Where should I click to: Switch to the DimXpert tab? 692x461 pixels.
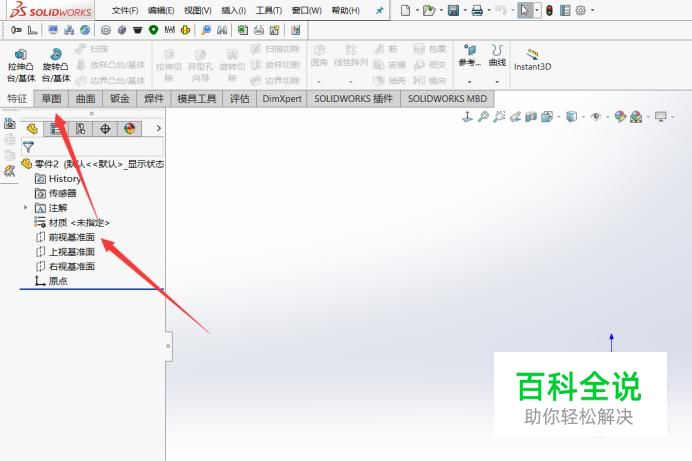pyautogui.click(x=282, y=98)
